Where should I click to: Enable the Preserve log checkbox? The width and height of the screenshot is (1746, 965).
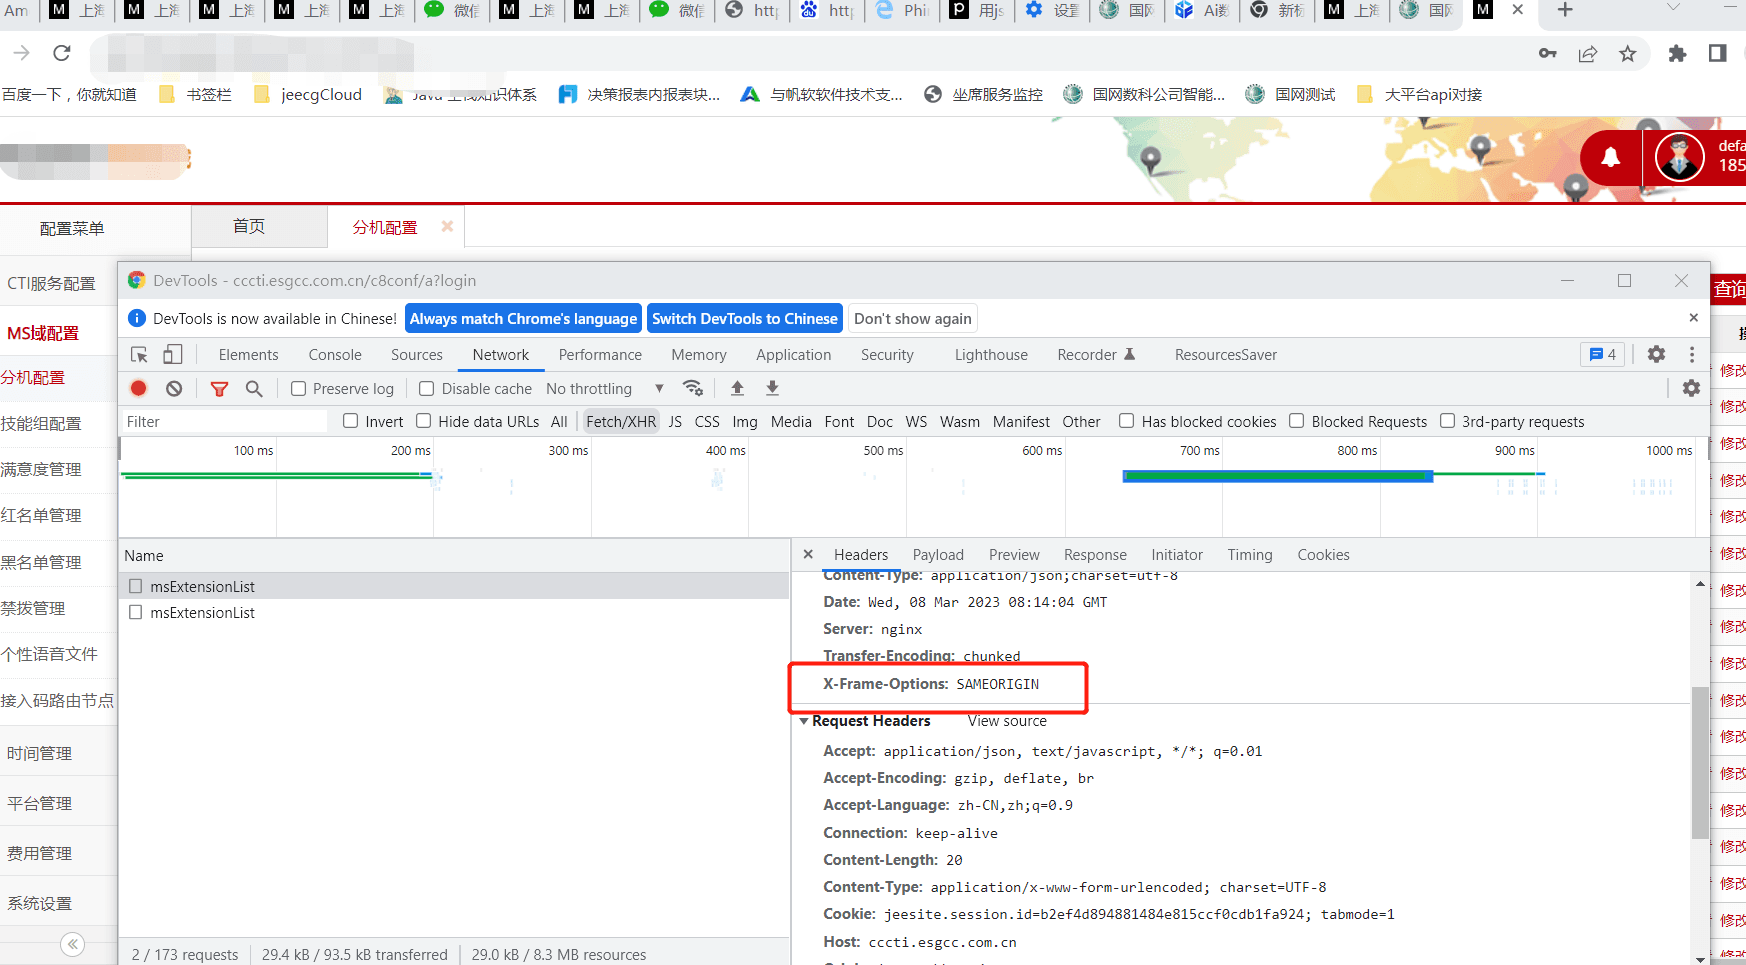click(298, 388)
